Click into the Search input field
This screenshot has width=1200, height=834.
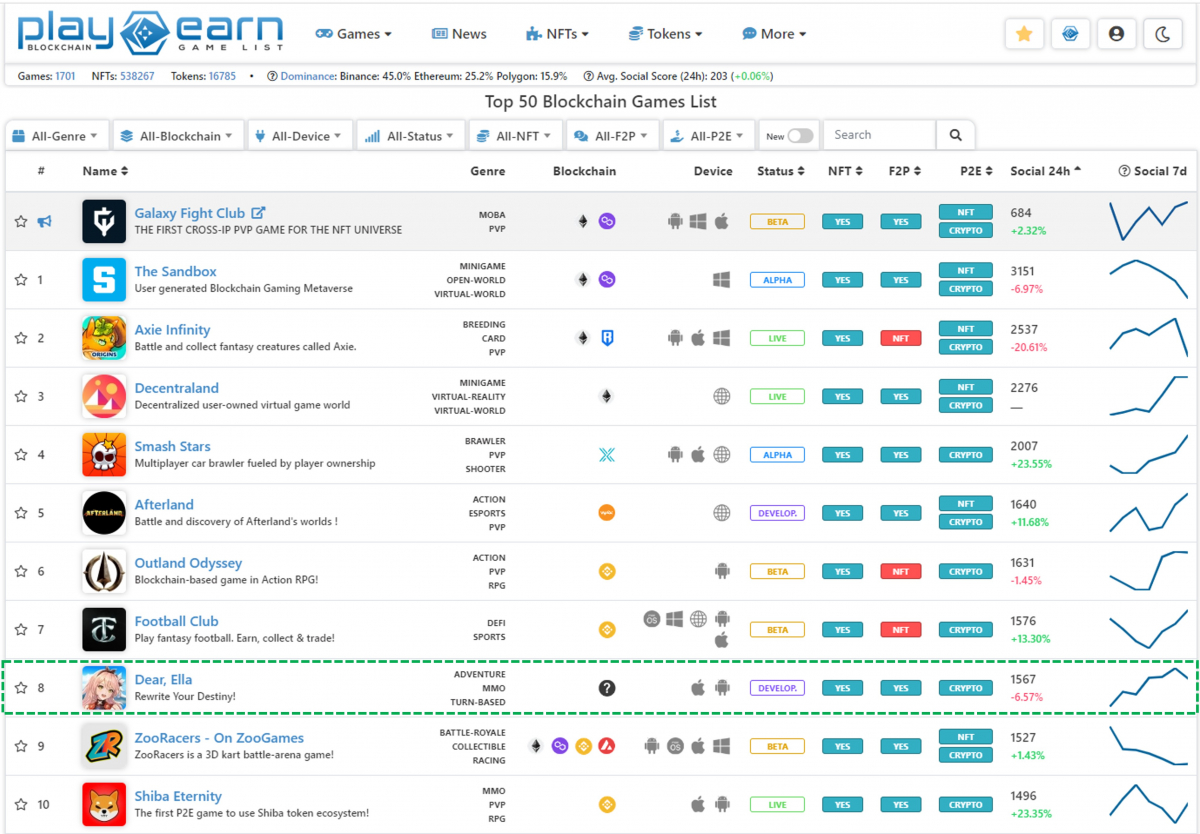pos(879,135)
